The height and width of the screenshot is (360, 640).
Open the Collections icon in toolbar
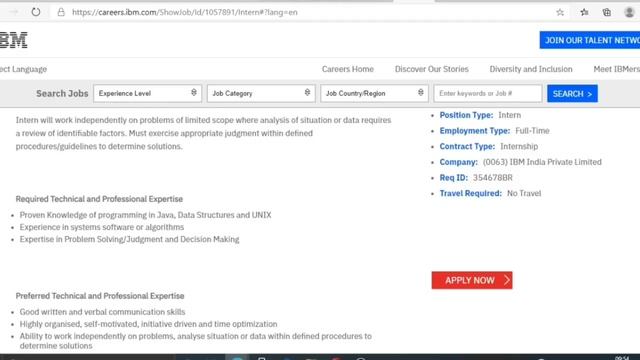(x=607, y=12)
